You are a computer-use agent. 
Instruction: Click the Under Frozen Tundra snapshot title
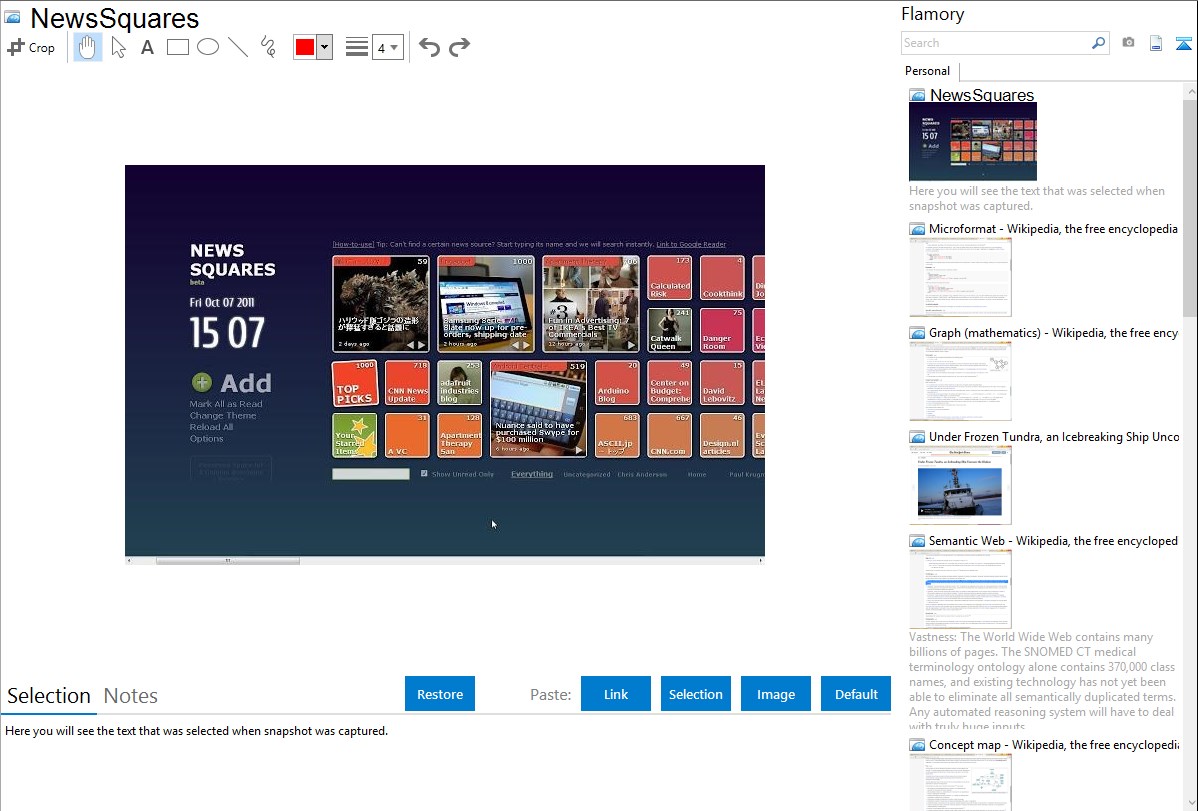tap(1054, 436)
